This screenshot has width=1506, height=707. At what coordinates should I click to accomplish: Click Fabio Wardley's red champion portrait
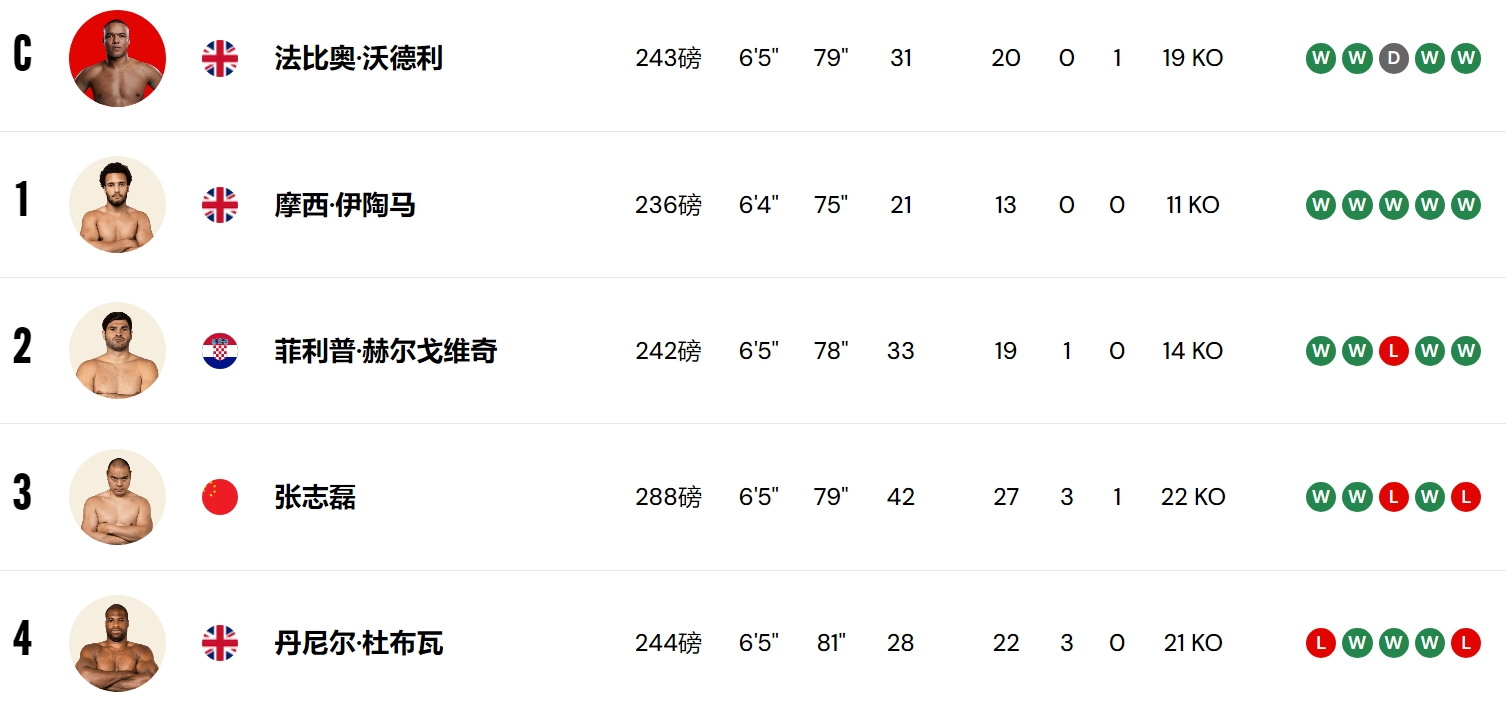pos(117,59)
